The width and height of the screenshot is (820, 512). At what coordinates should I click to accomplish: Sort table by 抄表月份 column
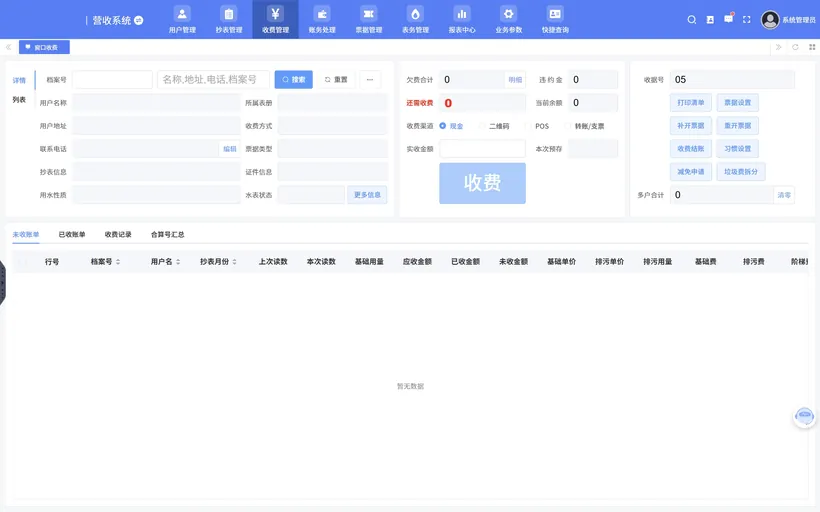218,261
